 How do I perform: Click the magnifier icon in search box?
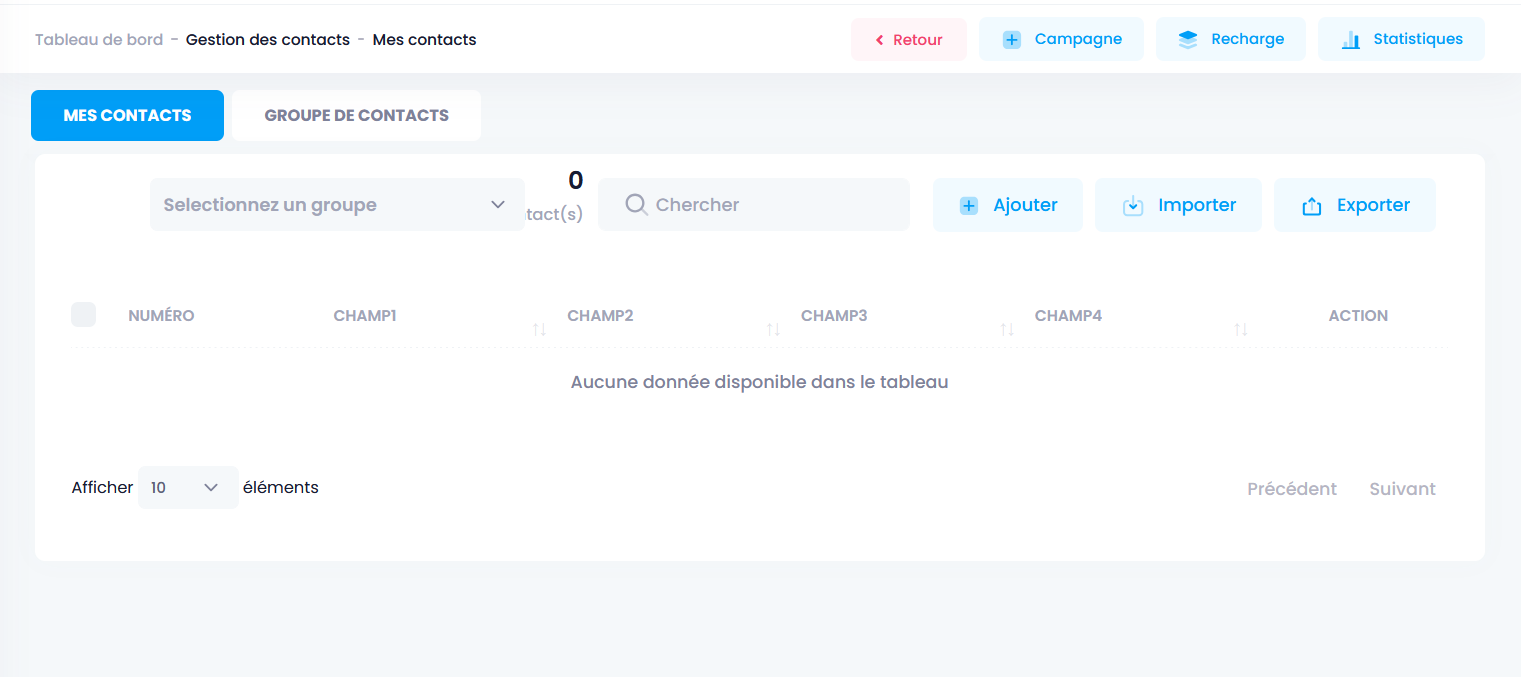[x=636, y=205]
